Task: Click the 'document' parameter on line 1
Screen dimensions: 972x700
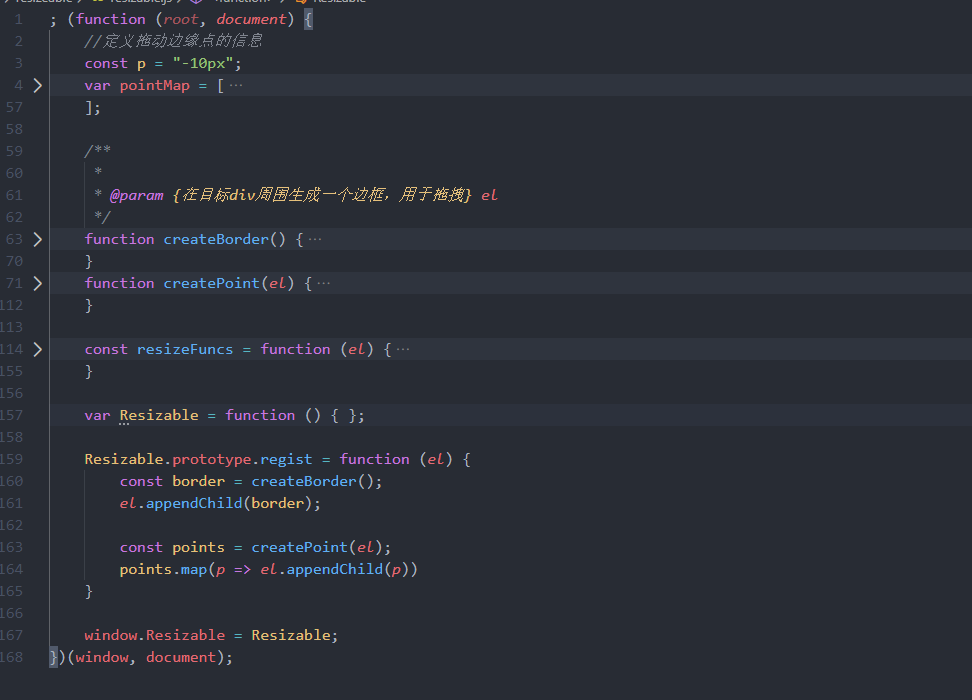Action: [x=251, y=20]
